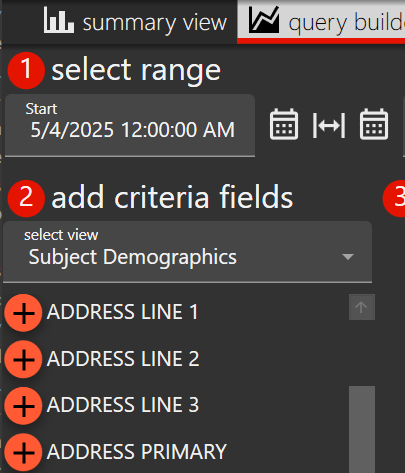
Task: Click the Subject Demographics dropdown arrow
Action: (x=348, y=257)
